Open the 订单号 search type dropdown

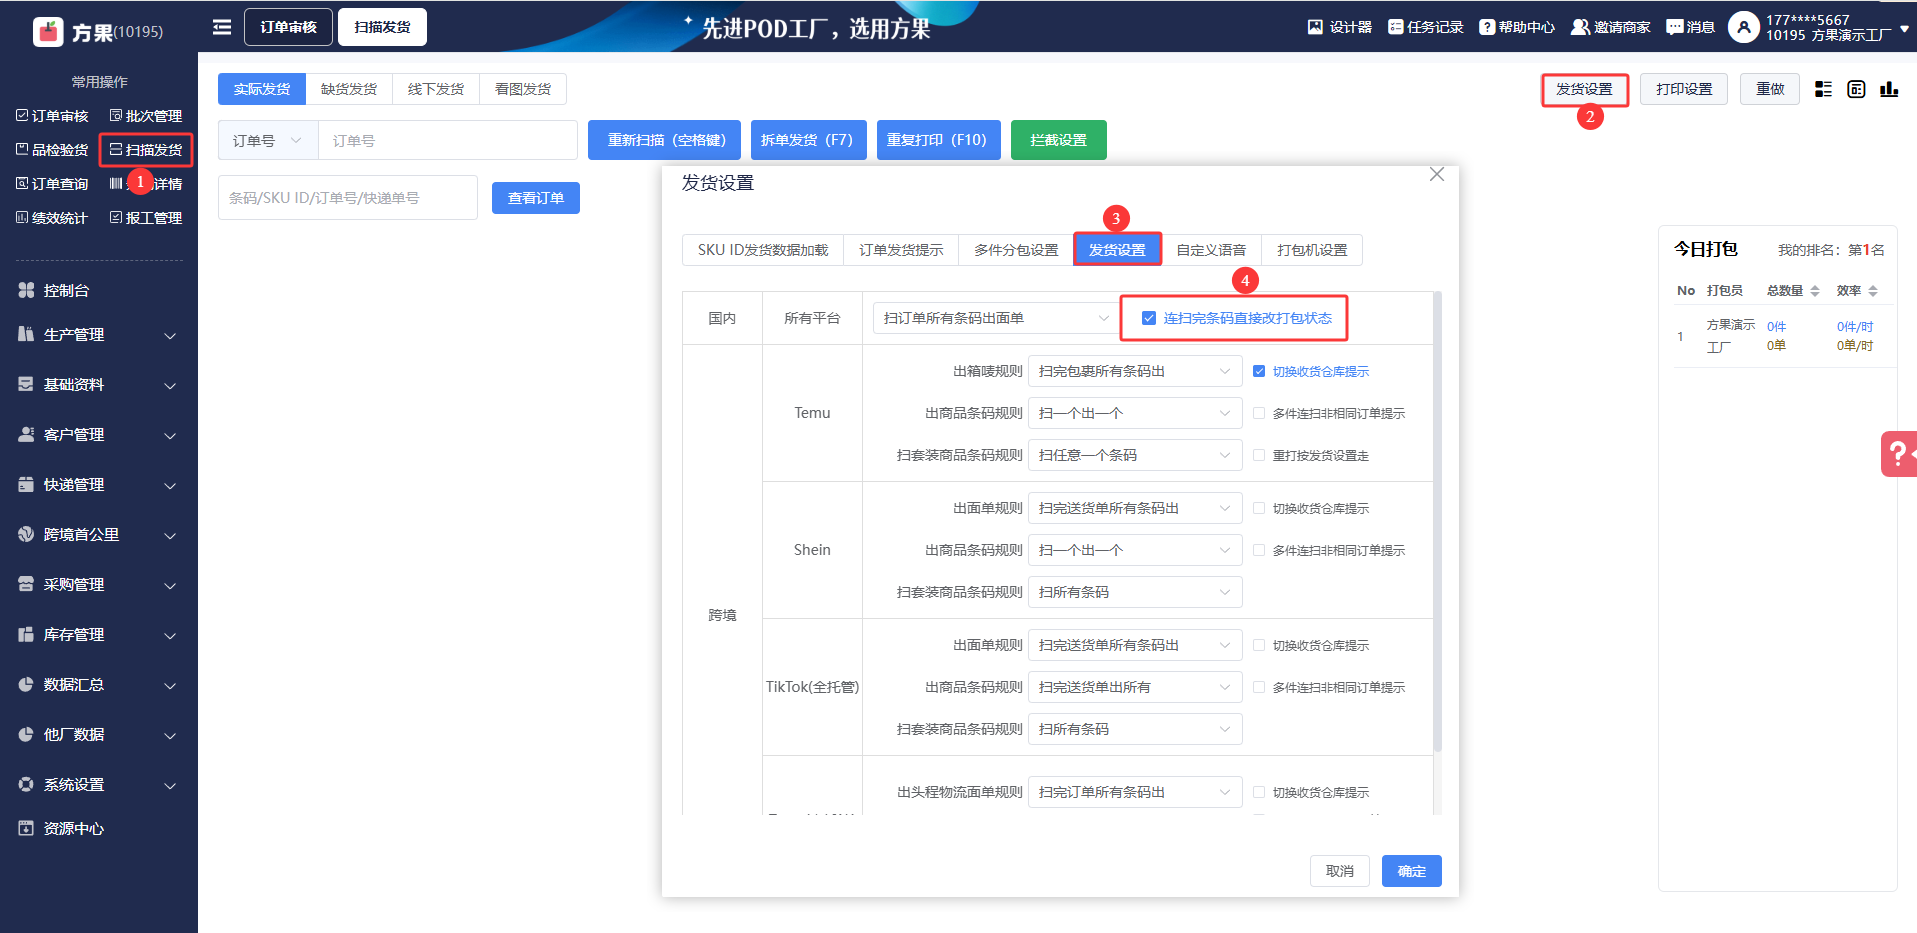pyautogui.click(x=267, y=141)
